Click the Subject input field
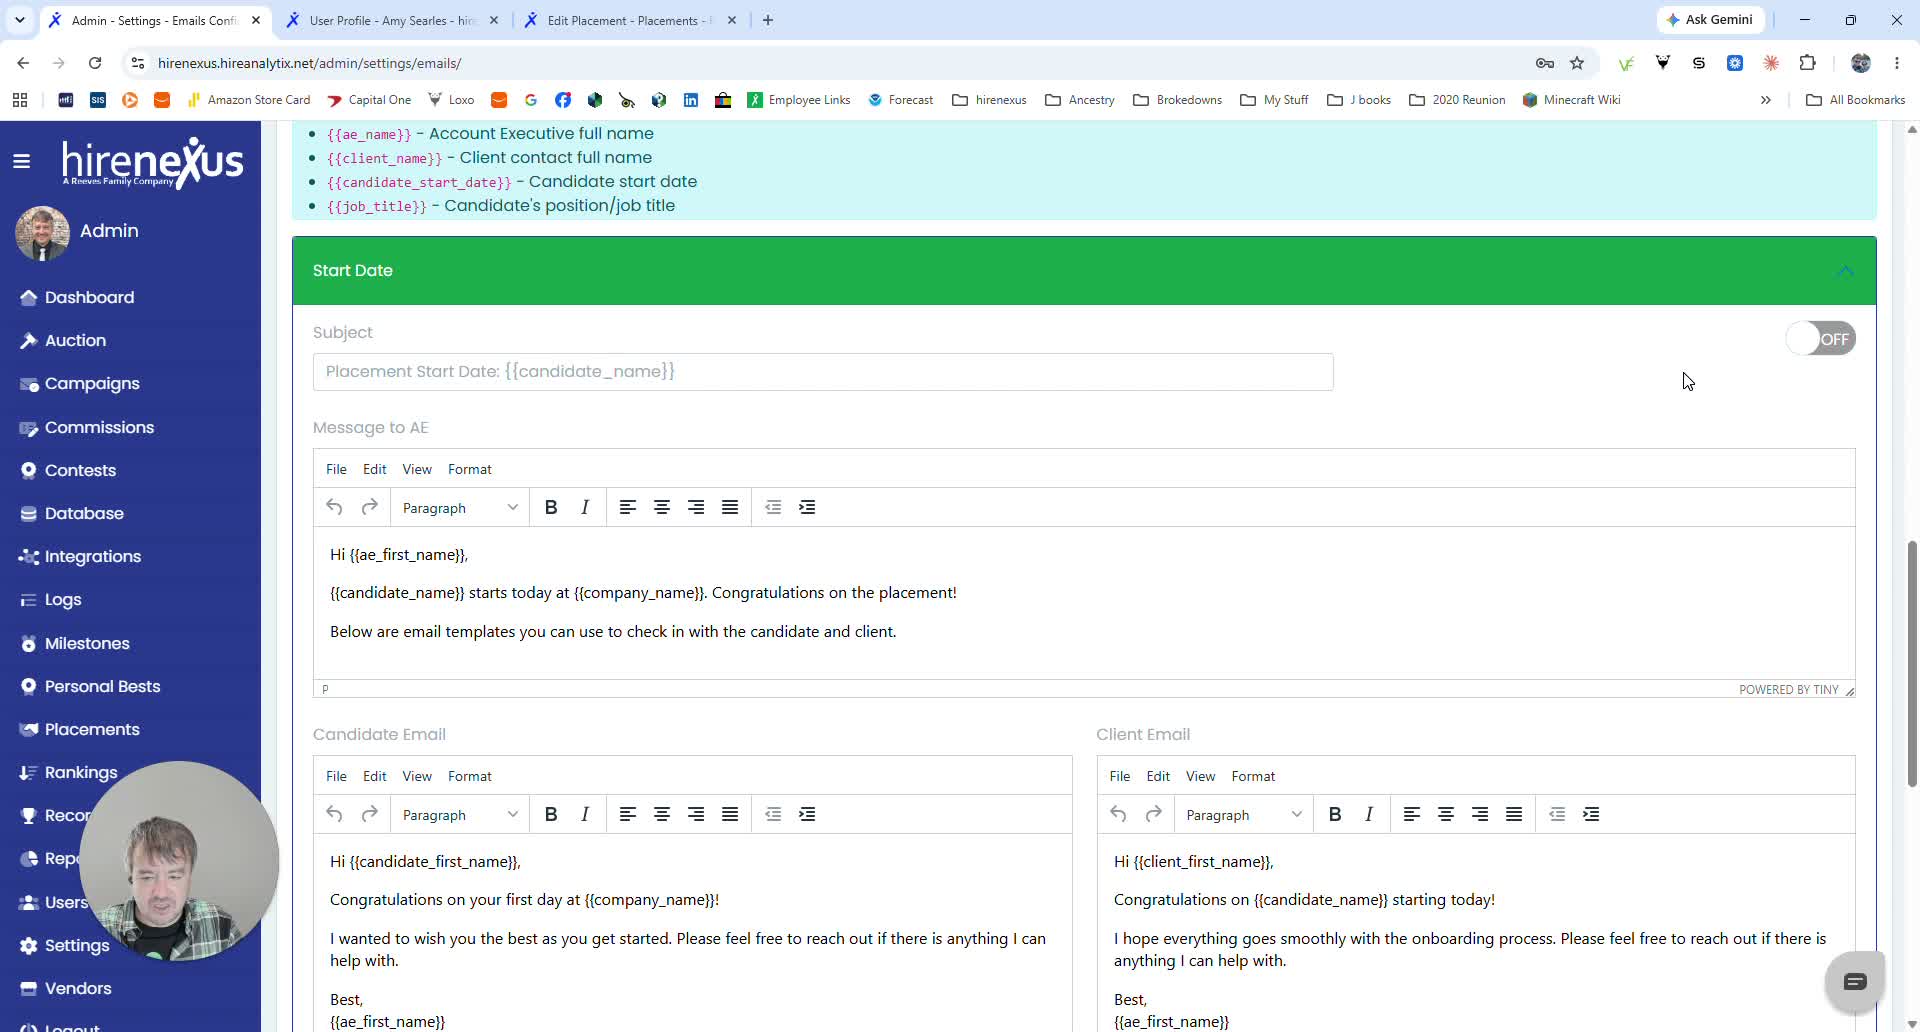This screenshot has height=1032, width=1920. pyautogui.click(x=823, y=371)
